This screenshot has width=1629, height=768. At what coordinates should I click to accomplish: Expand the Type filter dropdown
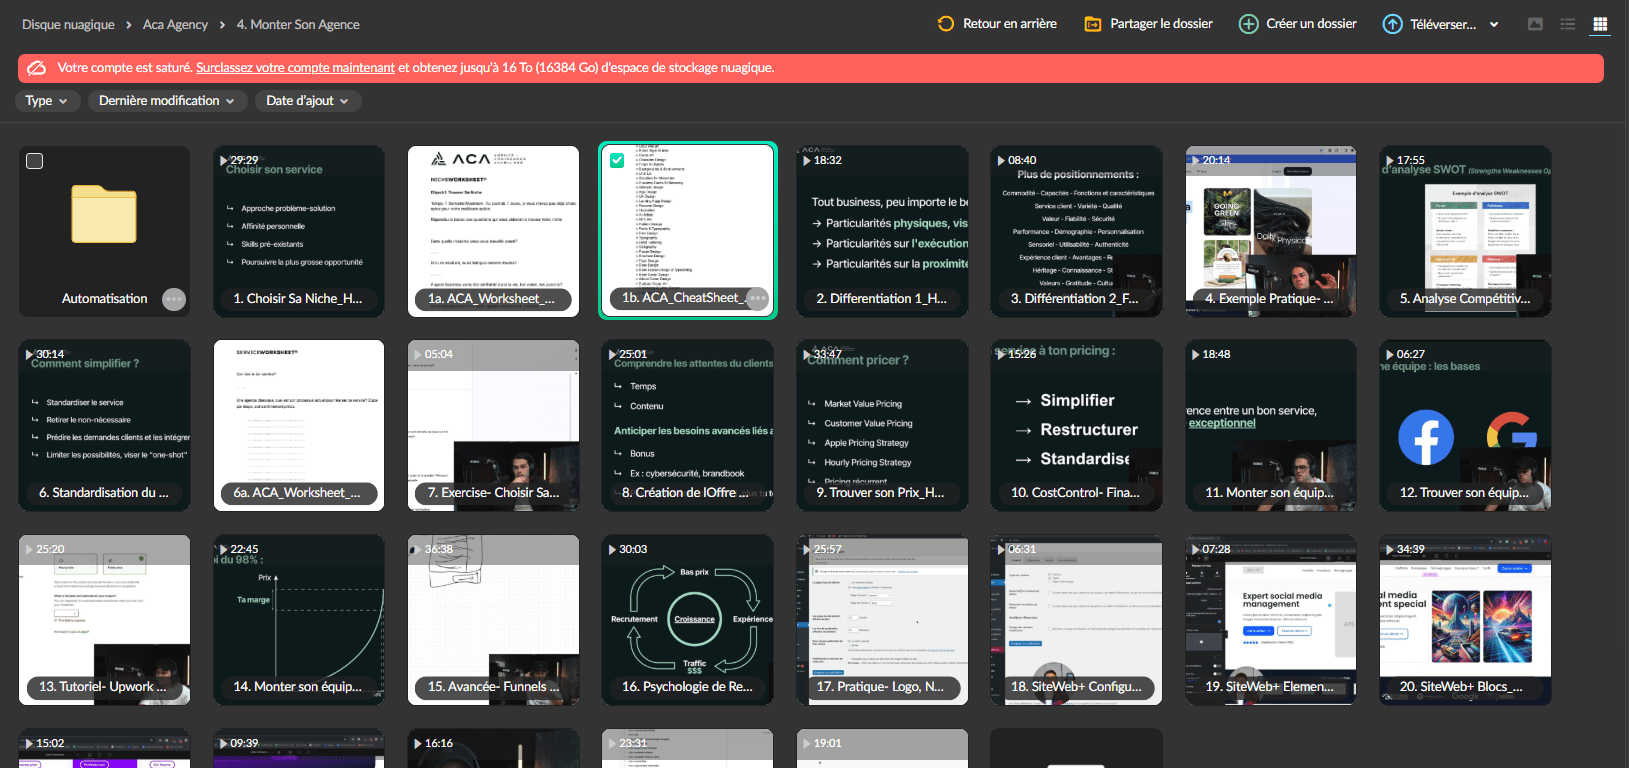[x=46, y=101]
